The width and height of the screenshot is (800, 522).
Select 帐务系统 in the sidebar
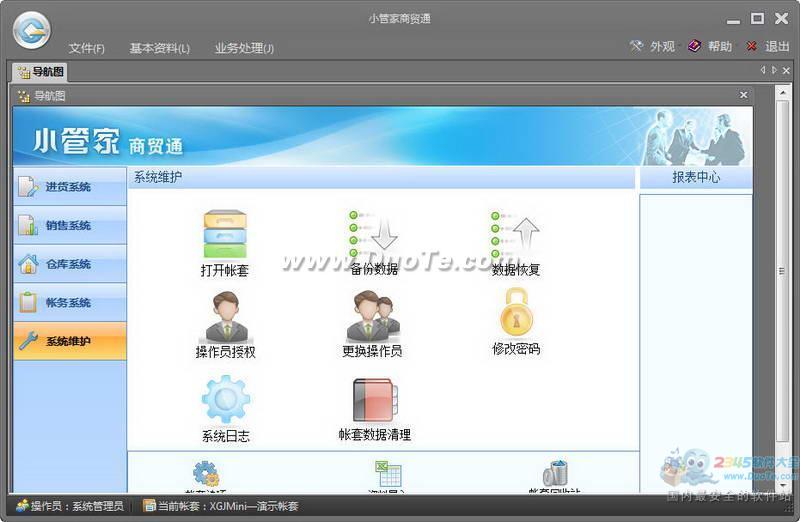(70, 303)
